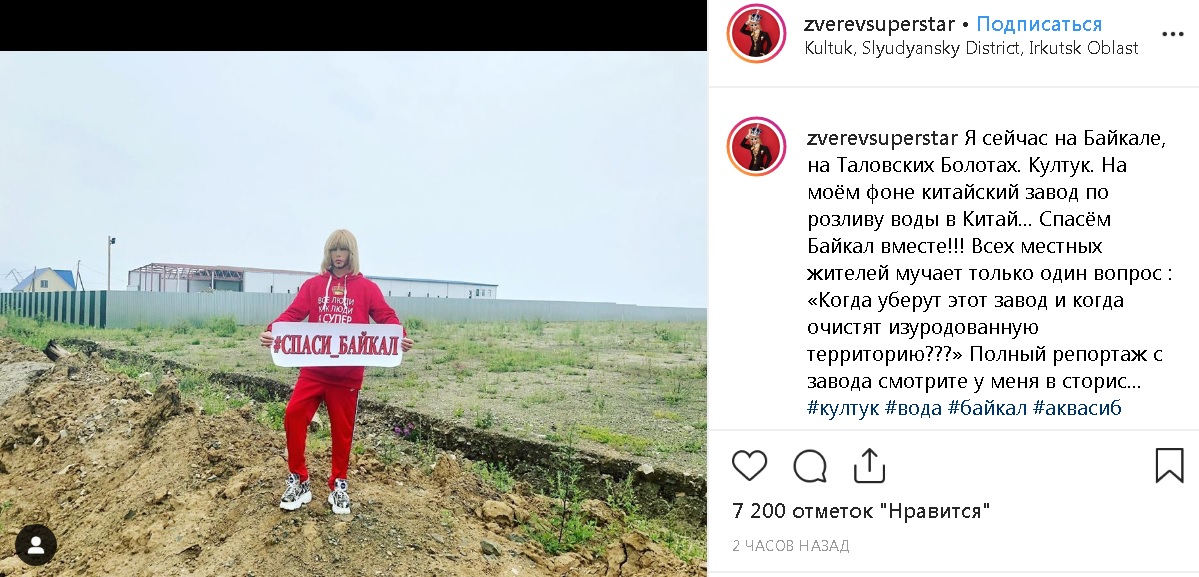The height and width of the screenshot is (577, 1199).
Task: Open the #байкал hashtag
Action: point(987,408)
